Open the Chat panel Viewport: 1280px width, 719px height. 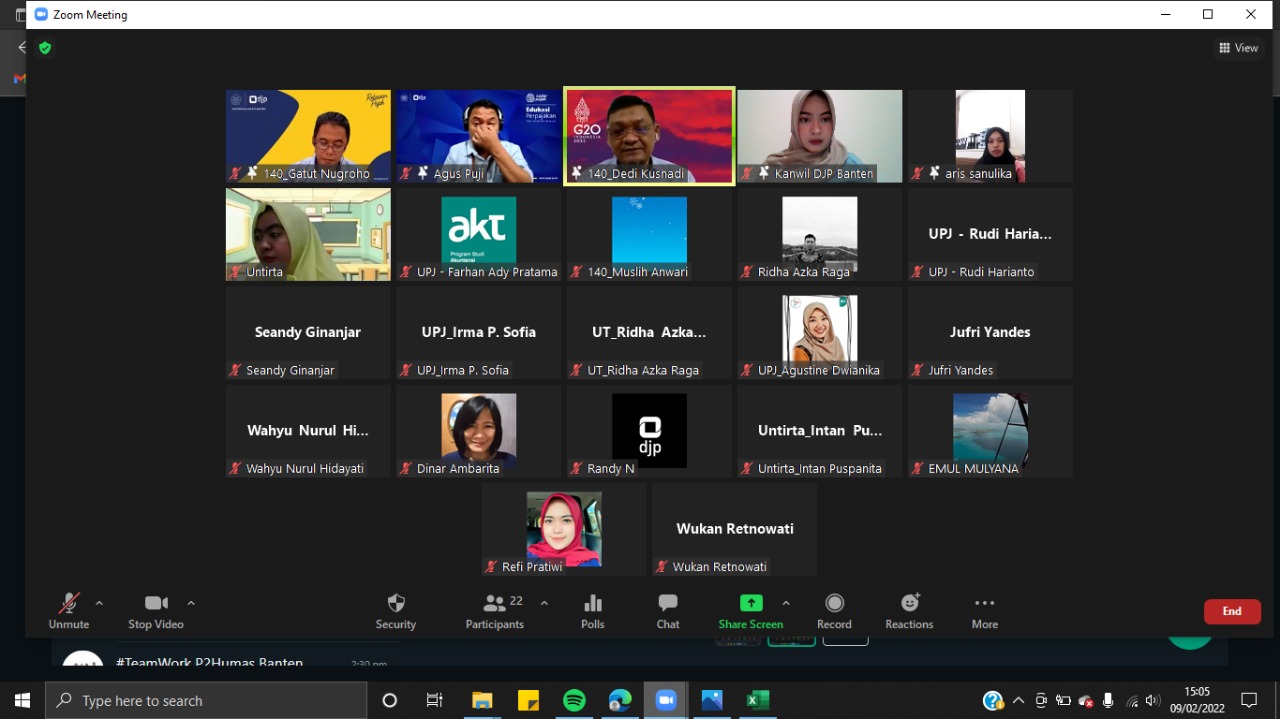coord(668,604)
